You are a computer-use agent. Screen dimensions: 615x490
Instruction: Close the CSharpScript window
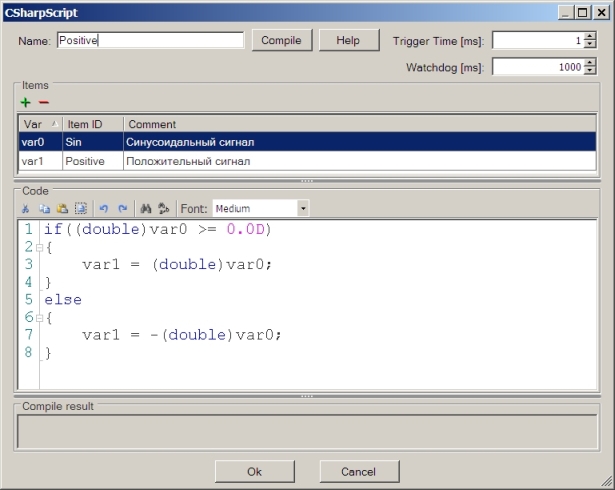pos(601,13)
